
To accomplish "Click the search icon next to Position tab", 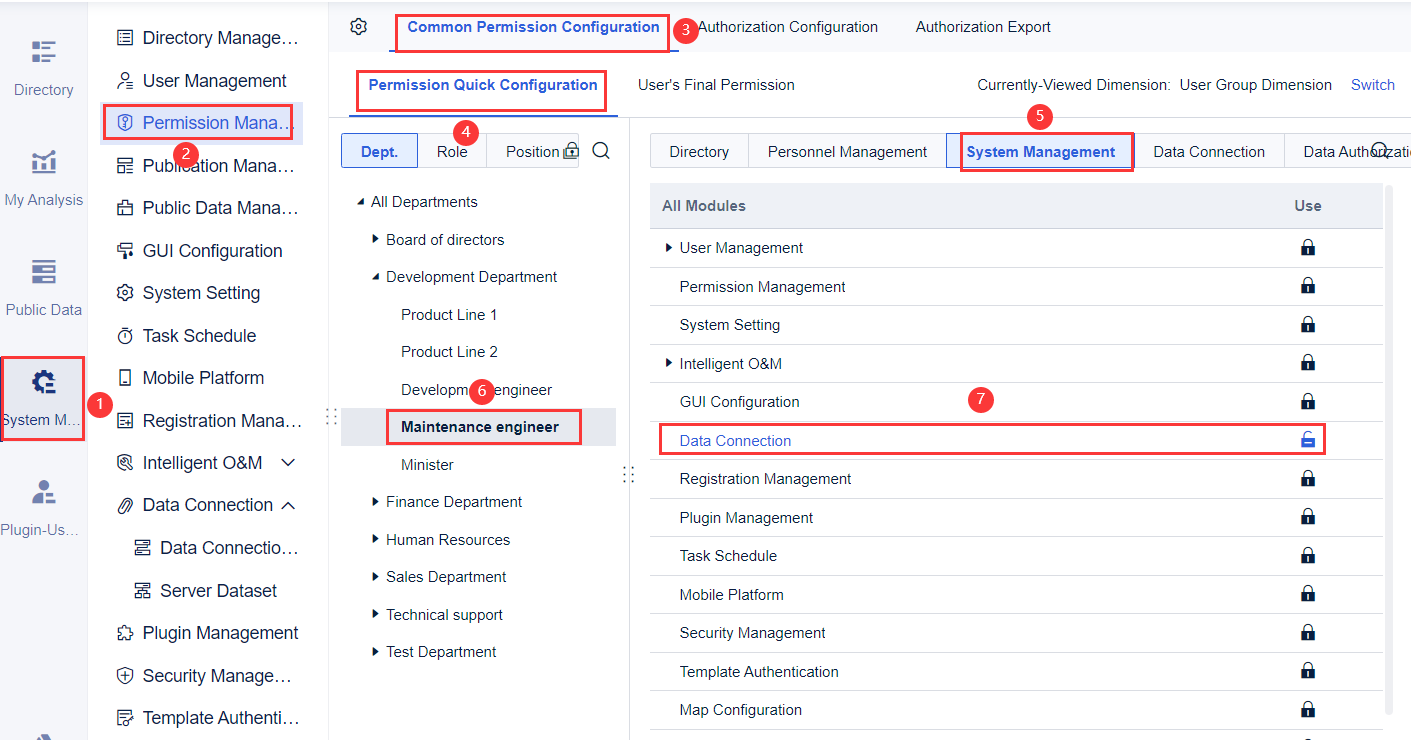I will 601,151.
